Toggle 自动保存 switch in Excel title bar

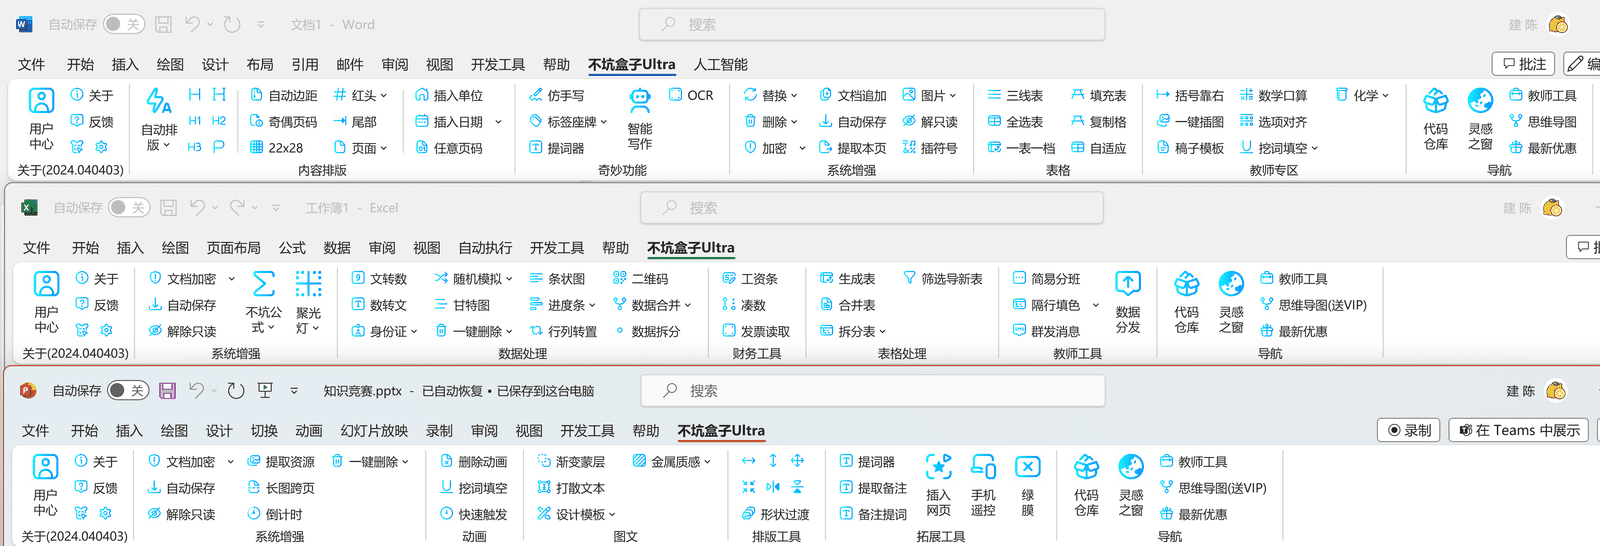pos(129,208)
